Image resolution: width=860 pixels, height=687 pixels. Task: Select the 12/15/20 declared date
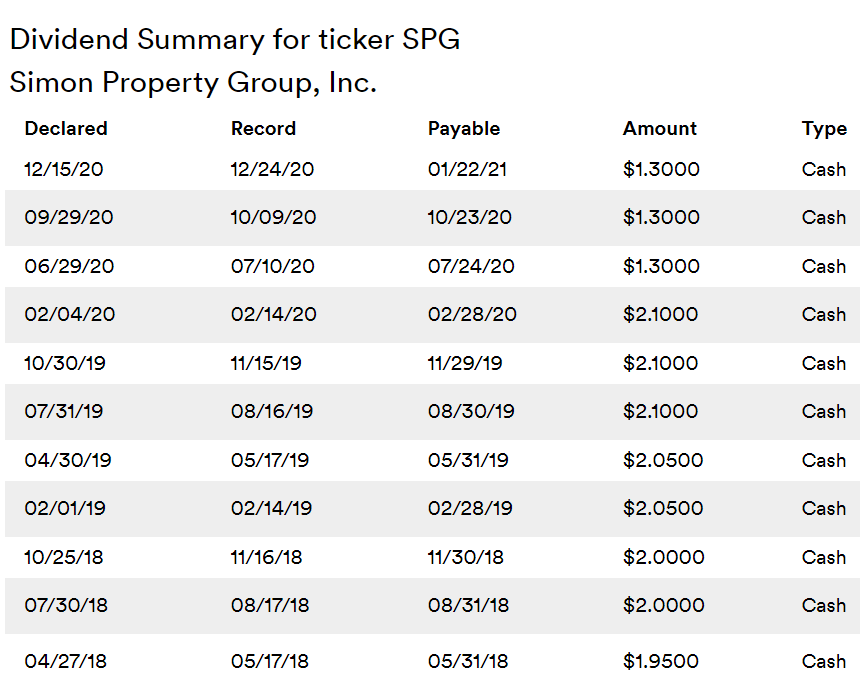[x=64, y=170]
